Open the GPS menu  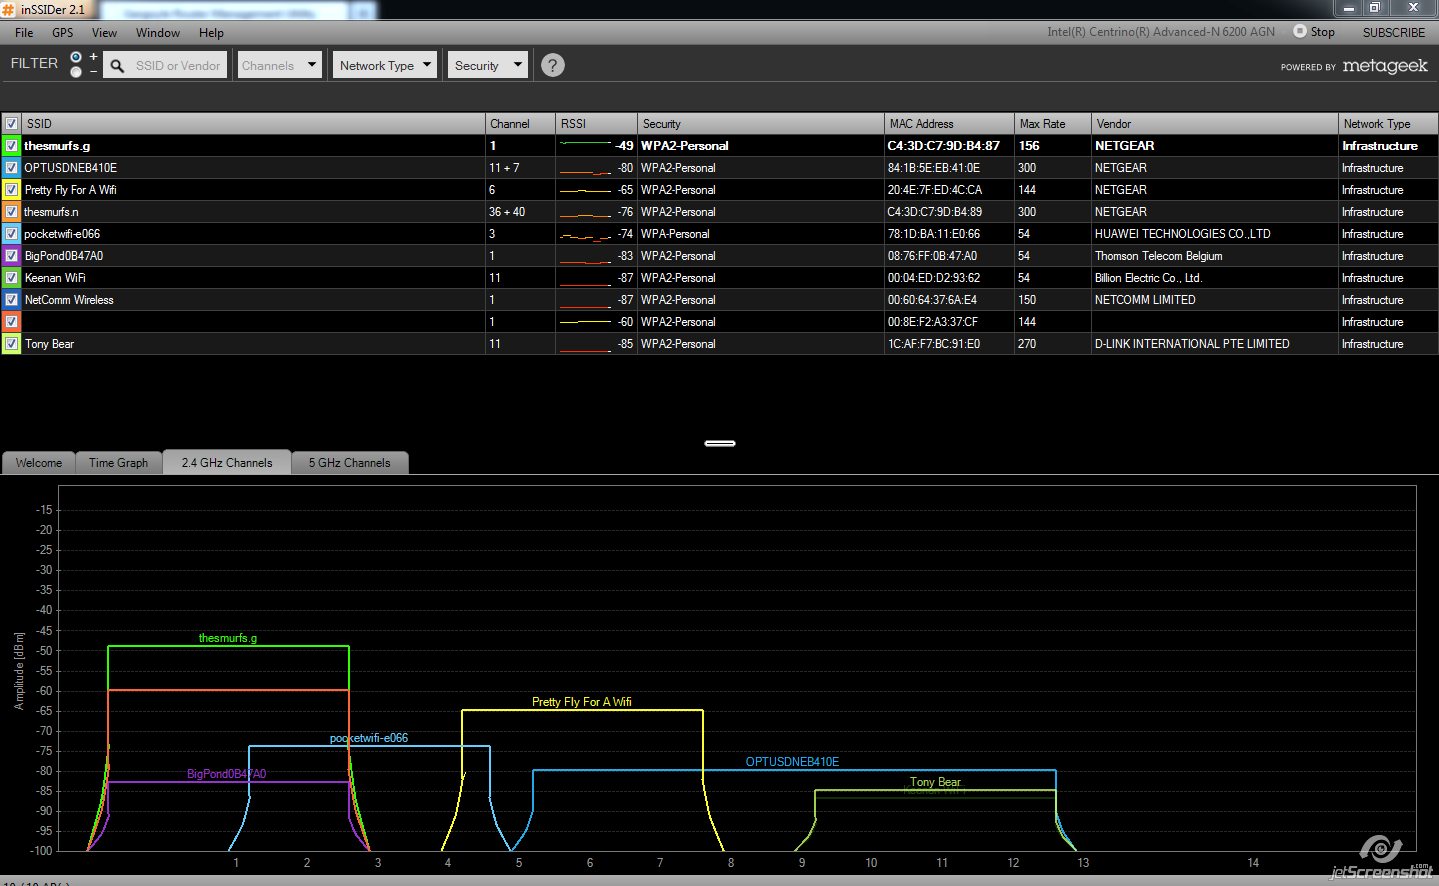[x=62, y=33]
